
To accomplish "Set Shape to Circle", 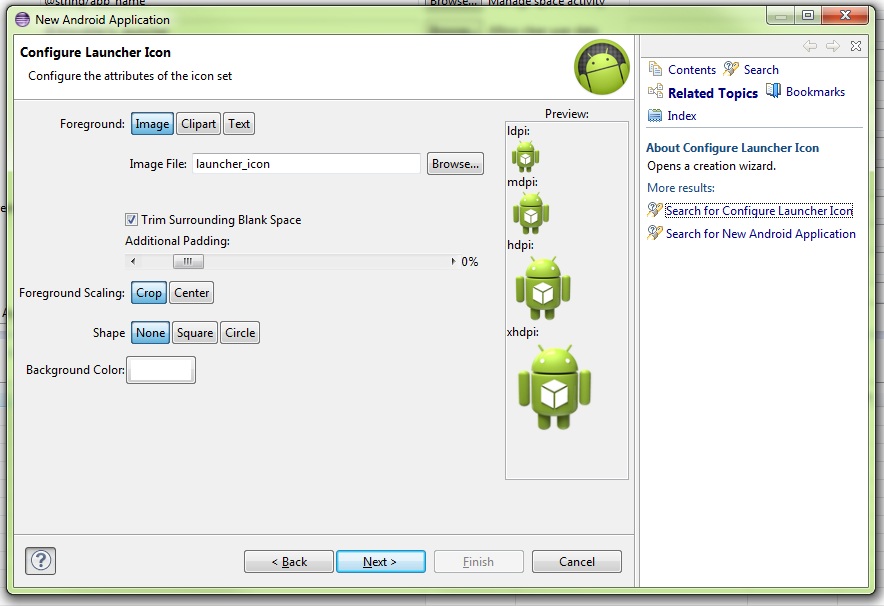I will tap(240, 332).
